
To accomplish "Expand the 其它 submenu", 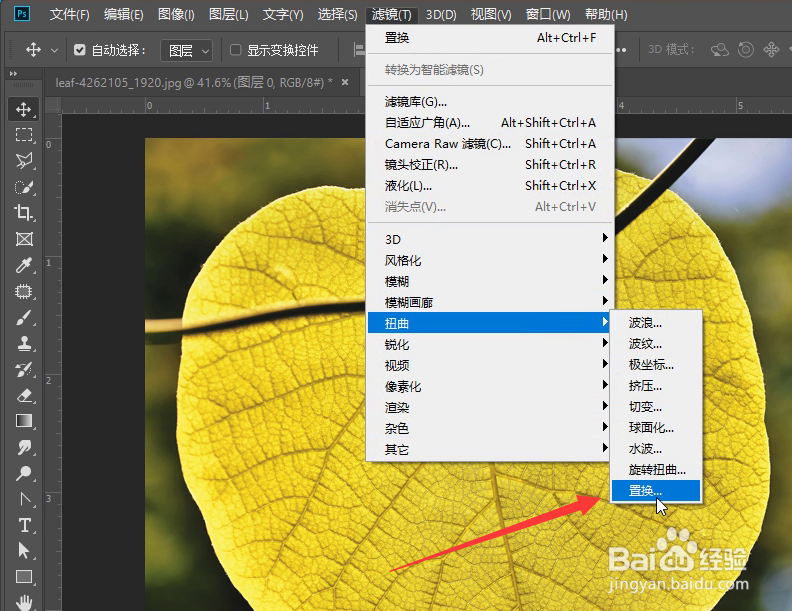I will coord(489,449).
